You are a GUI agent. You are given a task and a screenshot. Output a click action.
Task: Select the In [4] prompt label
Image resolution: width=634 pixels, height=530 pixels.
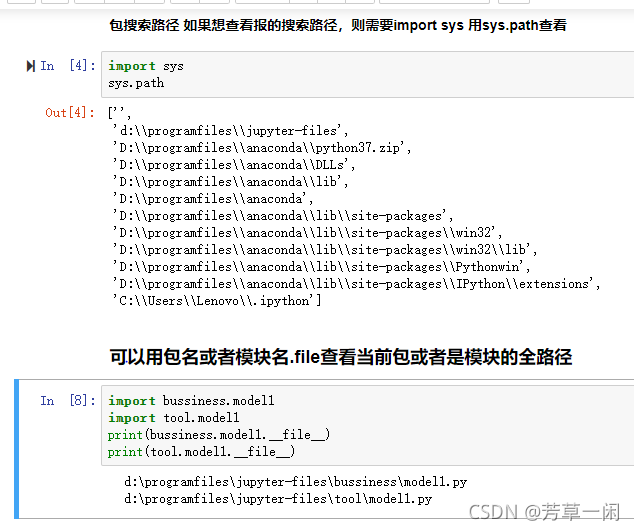(x=68, y=65)
